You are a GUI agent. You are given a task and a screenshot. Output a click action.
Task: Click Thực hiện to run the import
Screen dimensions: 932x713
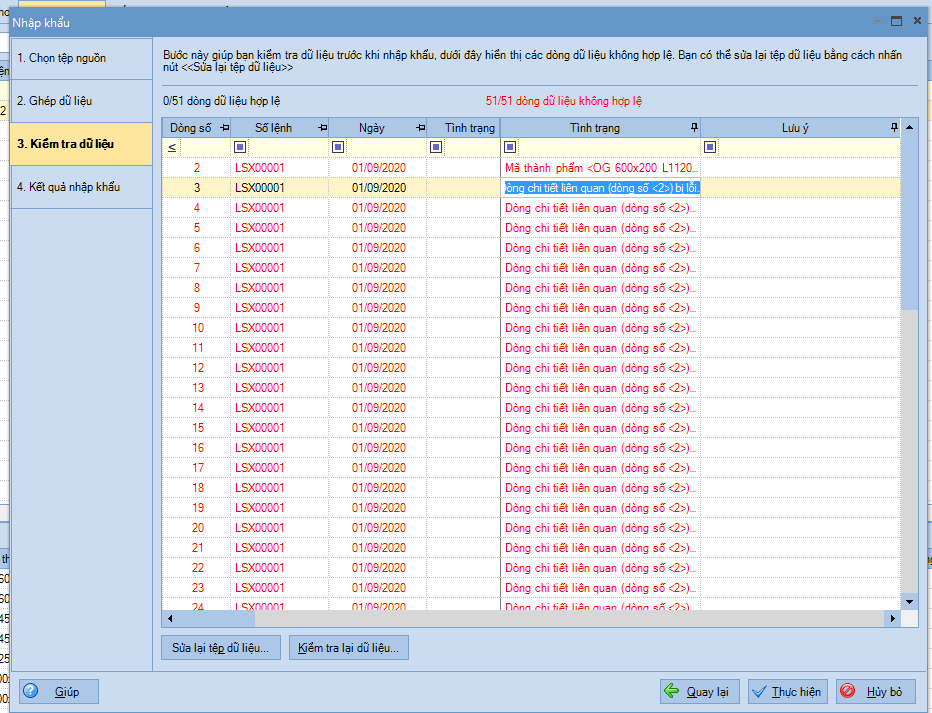tap(787, 691)
